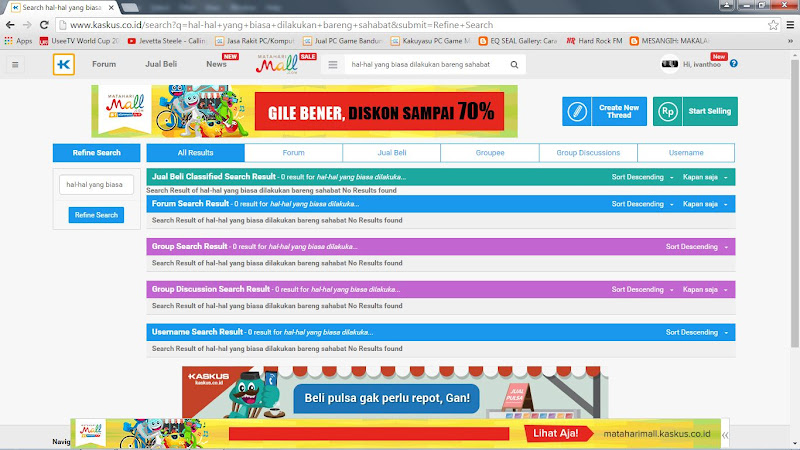The width and height of the screenshot is (800, 450).
Task: Switch to Group Discussions tab
Action: (x=588, y=153)
